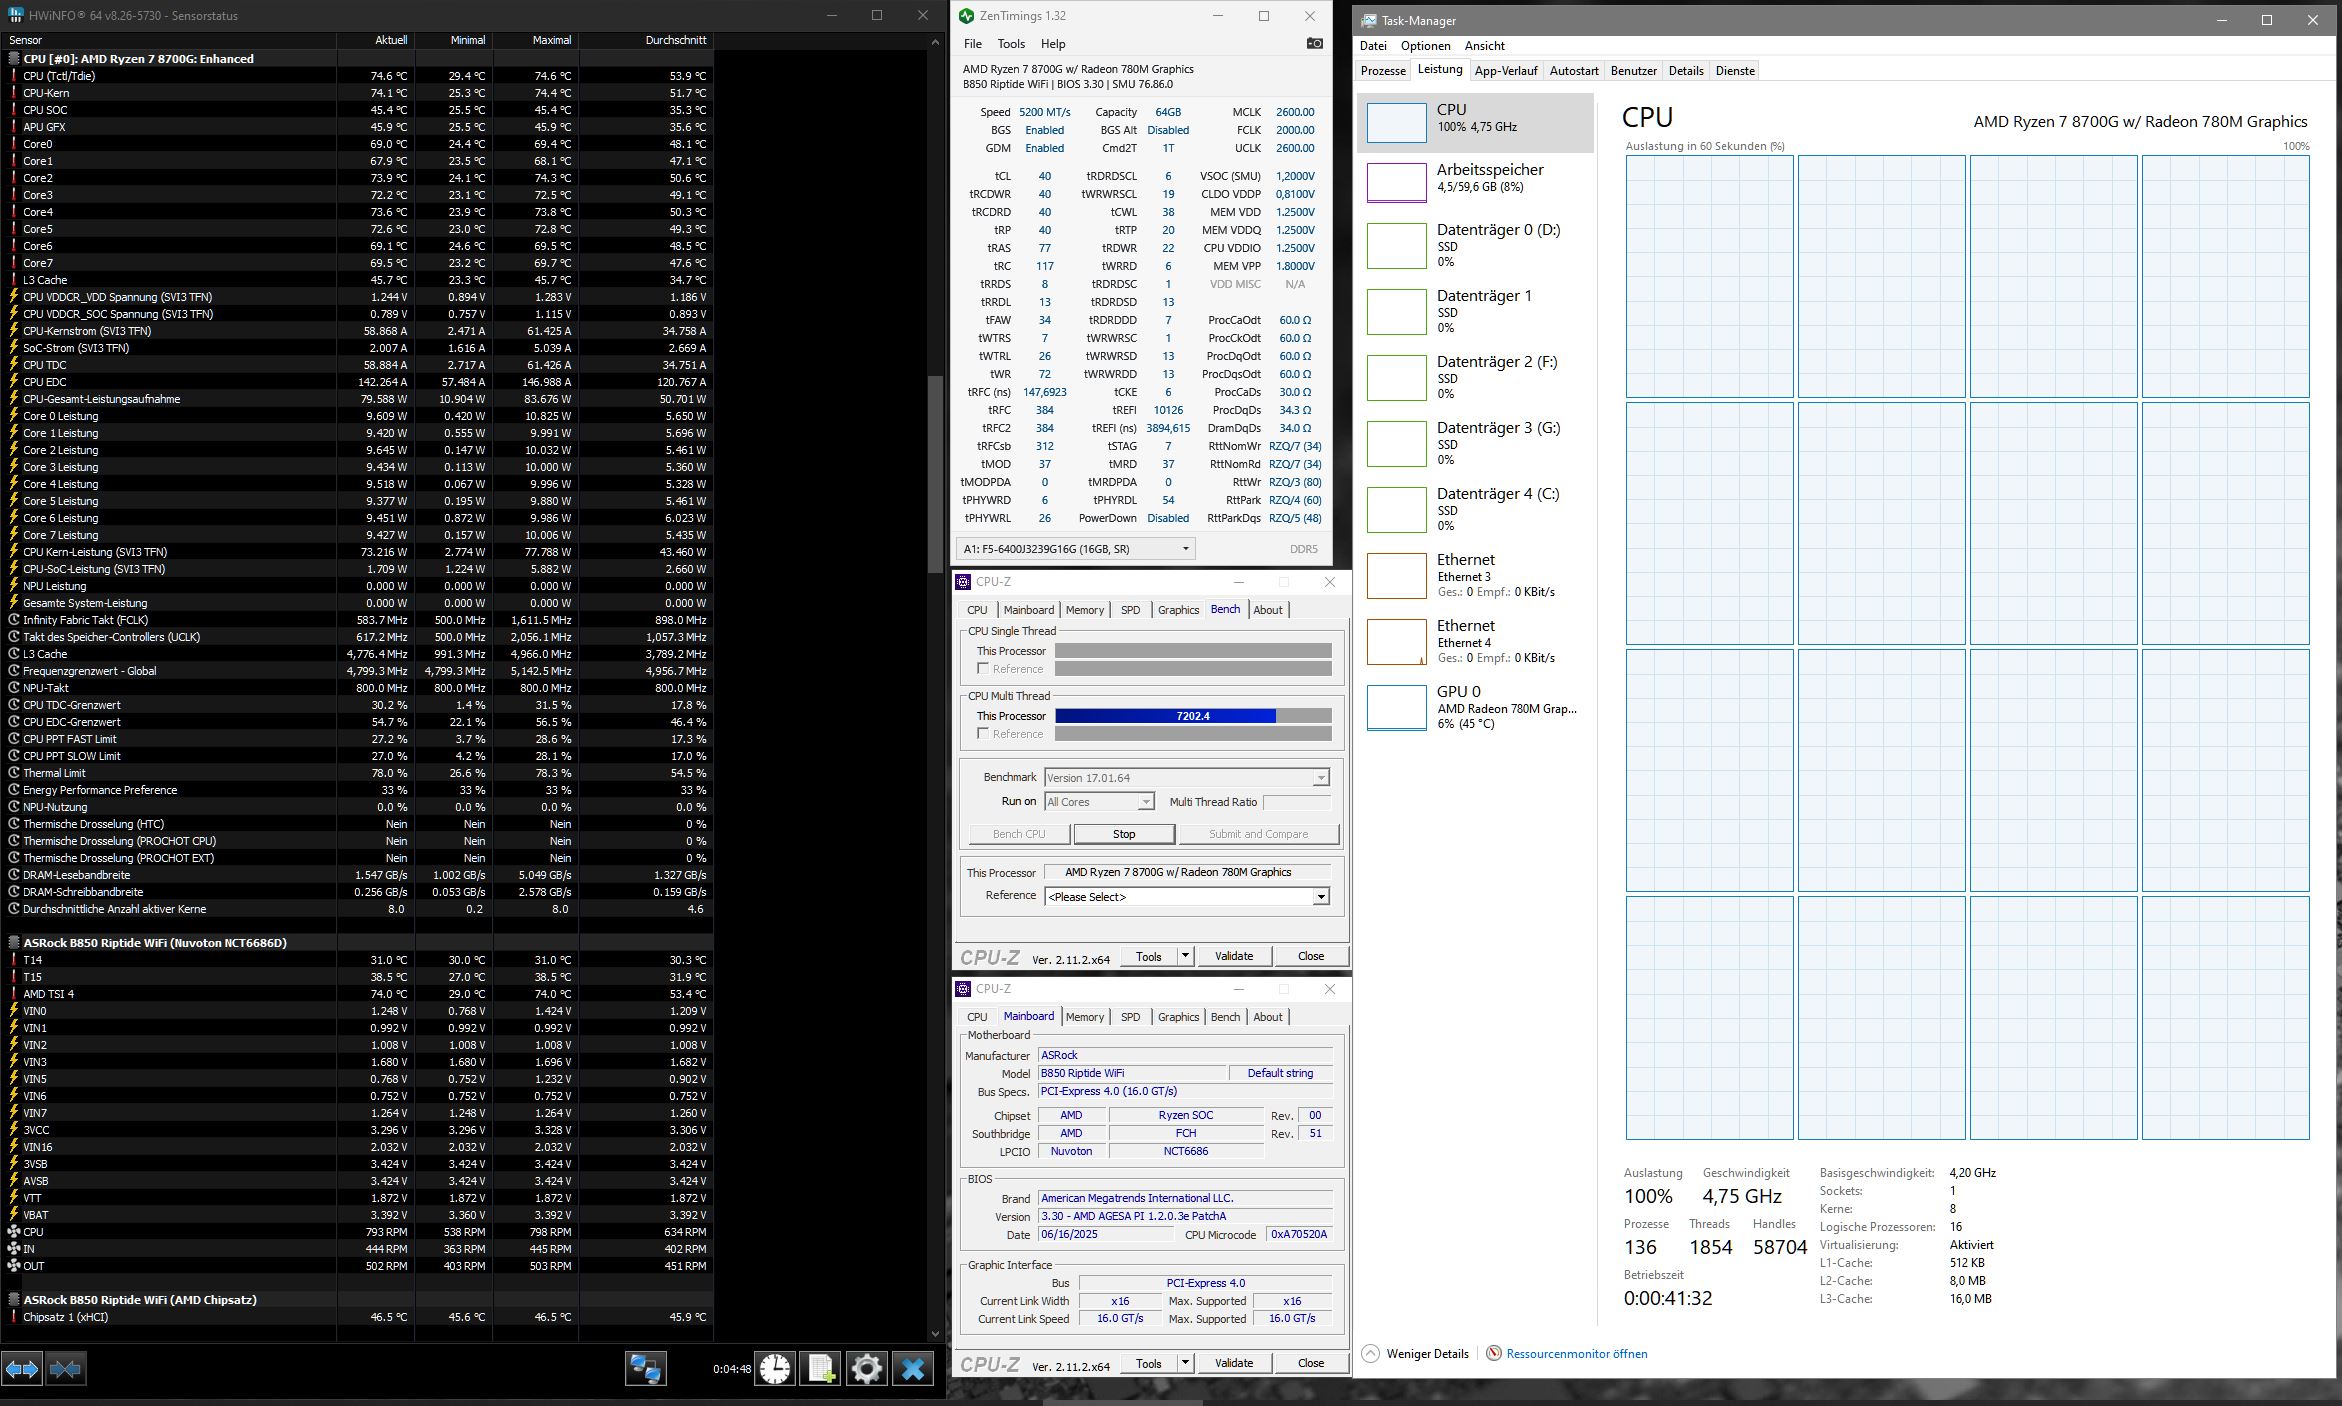Switch to the App-Verlauf tab
The width and height of the screenshot is (2342, 1406).
coord(1505,71)
